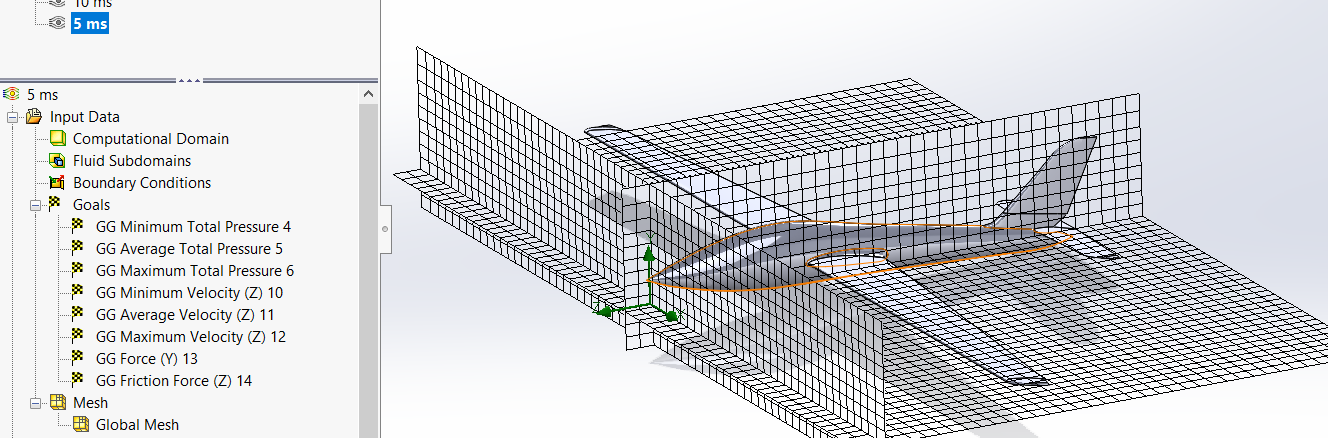The width and height of the screenshot is (1328, 438).
Task: Click the horizontal panel splitter grip
Action: 189,79
